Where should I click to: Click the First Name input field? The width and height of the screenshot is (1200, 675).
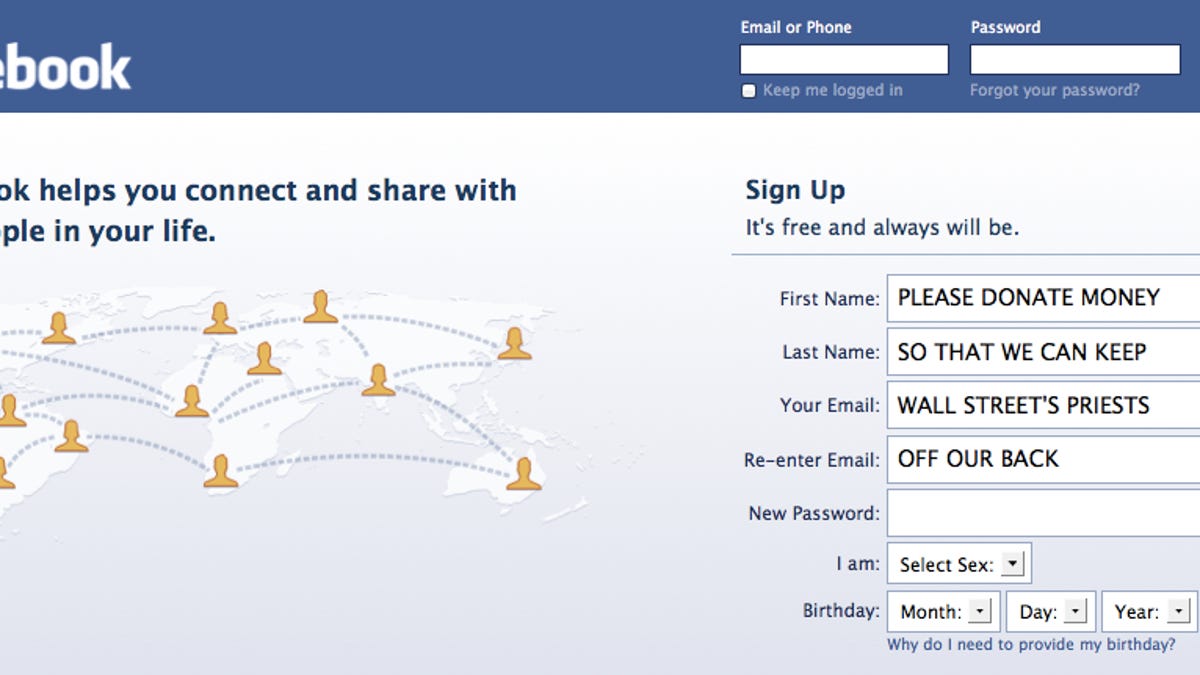click(x=1043, y=298)
